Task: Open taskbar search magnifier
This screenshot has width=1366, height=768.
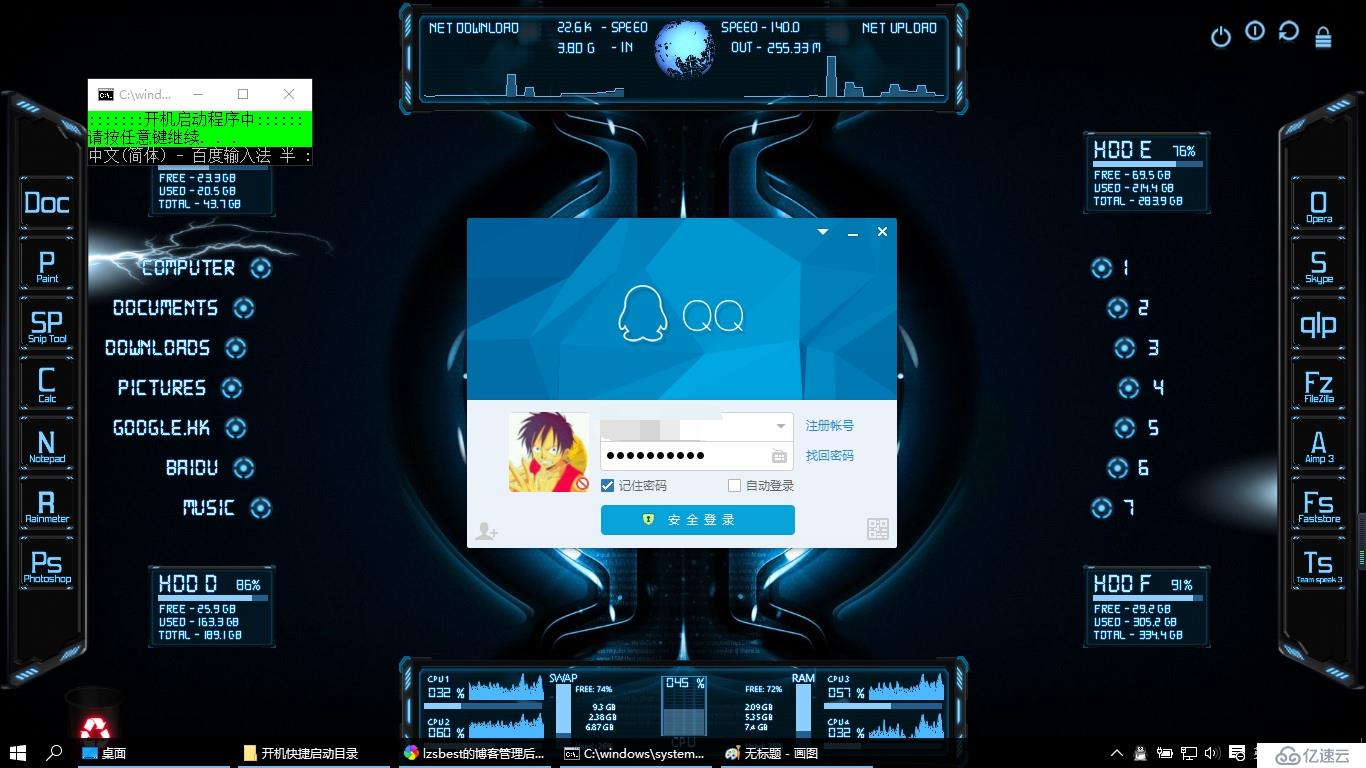Action: point(55,753)
